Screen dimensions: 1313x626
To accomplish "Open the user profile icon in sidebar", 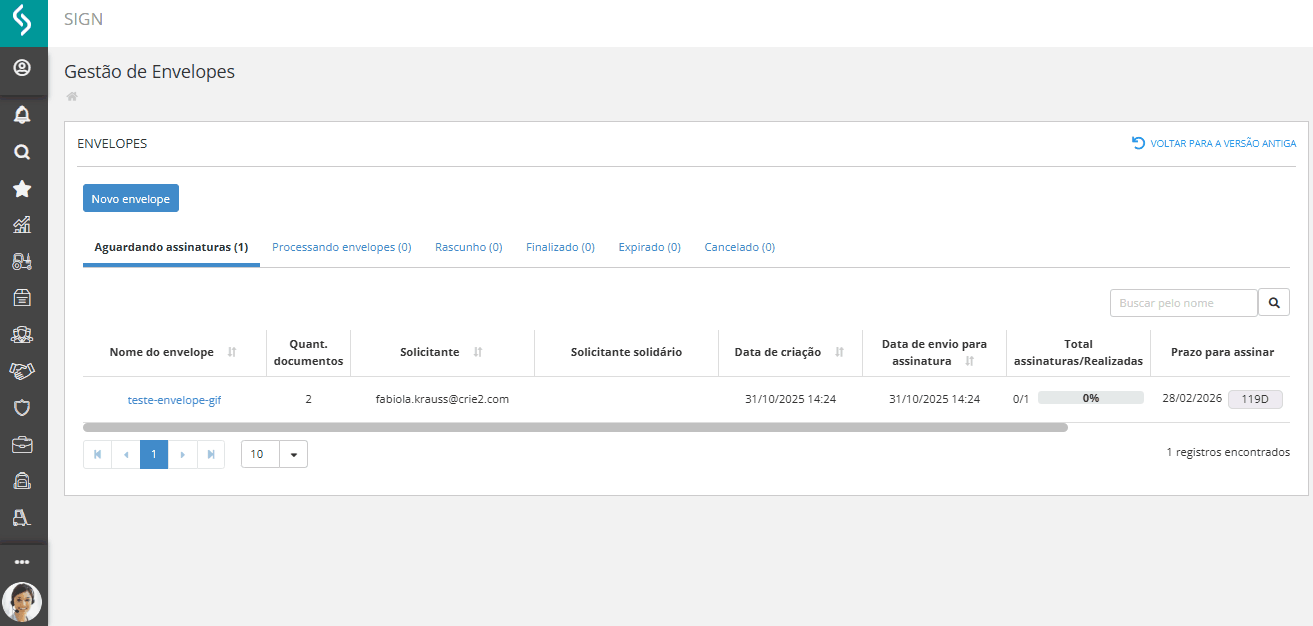I will [x=22, y=68].
